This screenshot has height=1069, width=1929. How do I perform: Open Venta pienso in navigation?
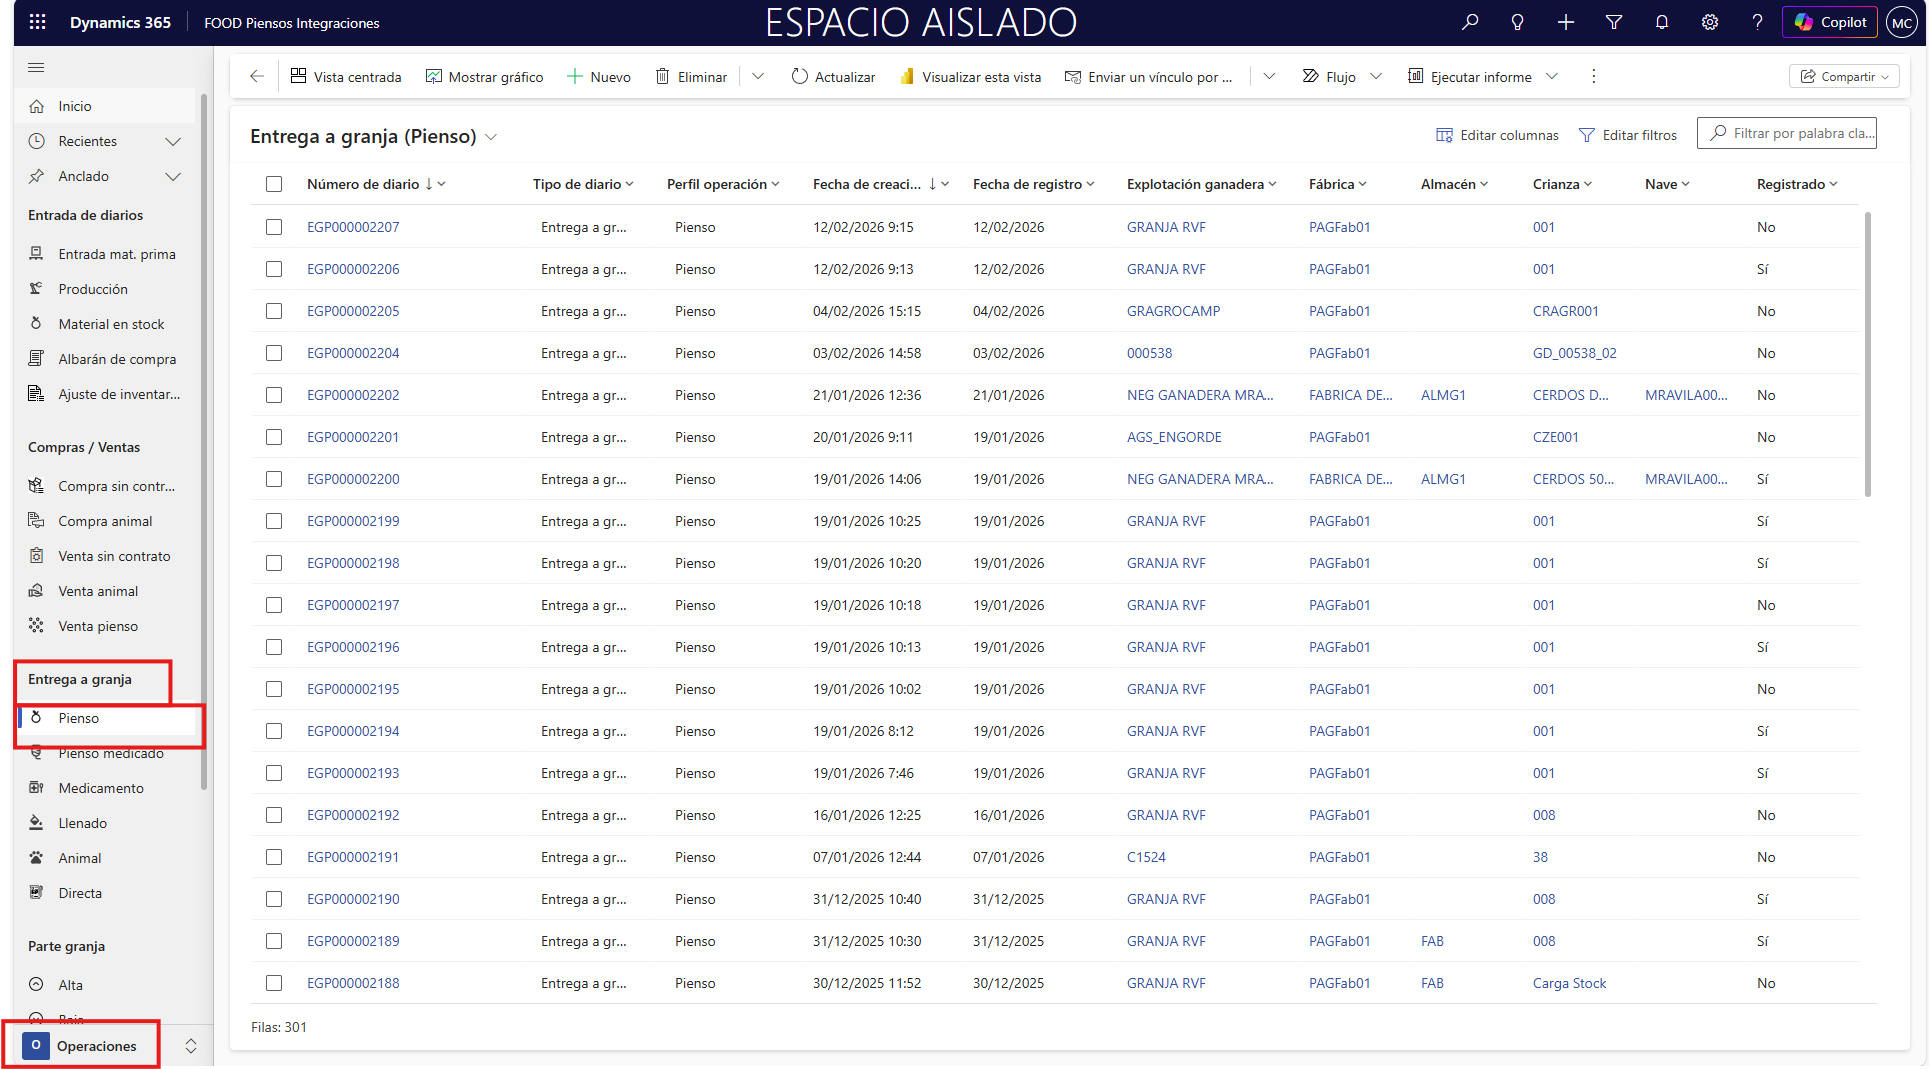pyautogui.click(x=98, y=626)
